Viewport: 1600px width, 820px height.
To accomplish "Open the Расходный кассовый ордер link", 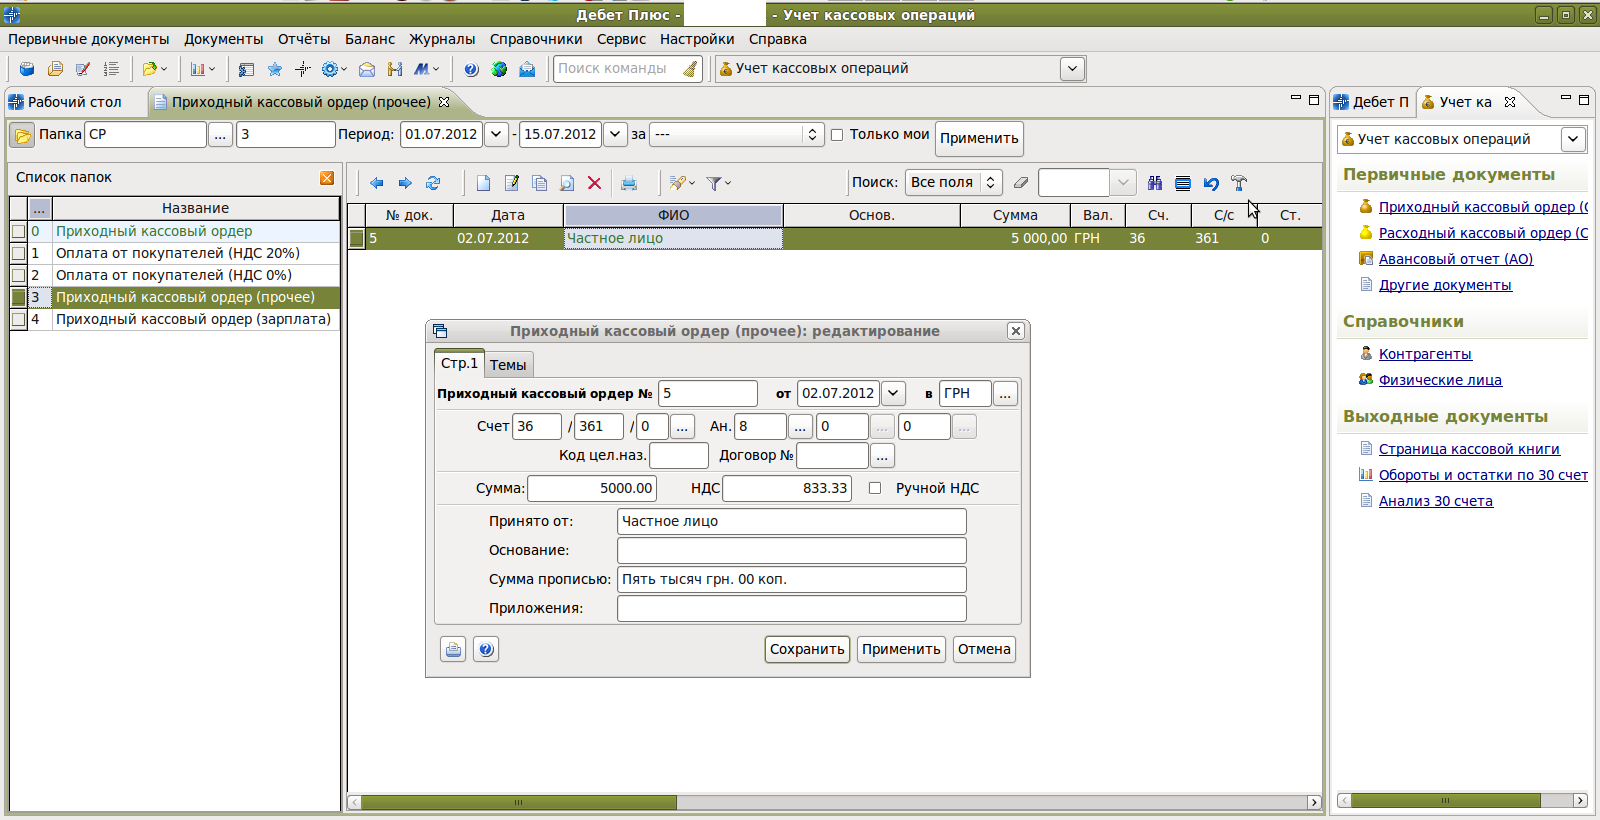I will (1483, 233).
